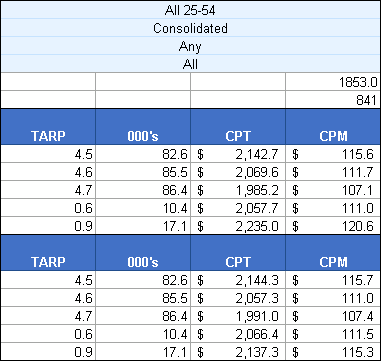
Task: Click 000's value 86.4 in 1,991.0 row
Action: coord(143,316)
